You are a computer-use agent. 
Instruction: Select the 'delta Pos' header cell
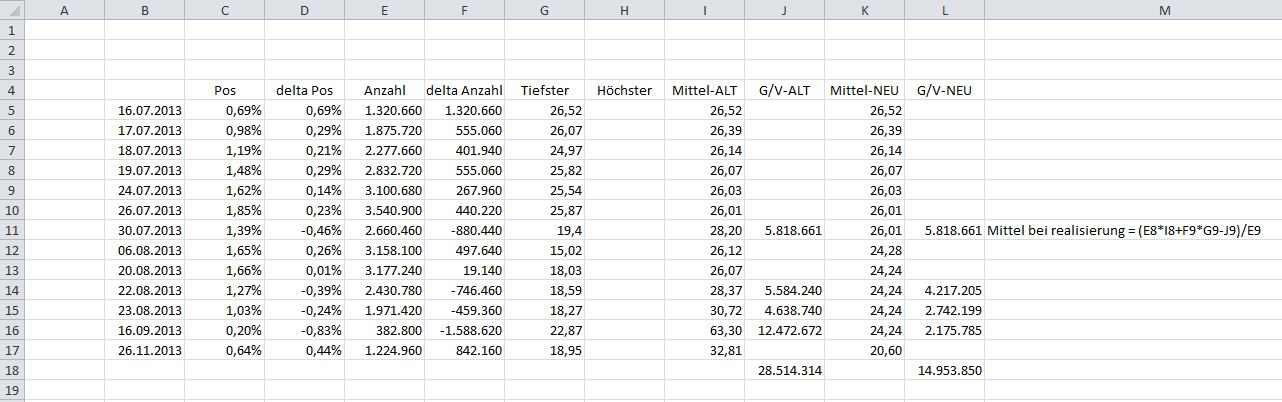click(x=304, y=90)
